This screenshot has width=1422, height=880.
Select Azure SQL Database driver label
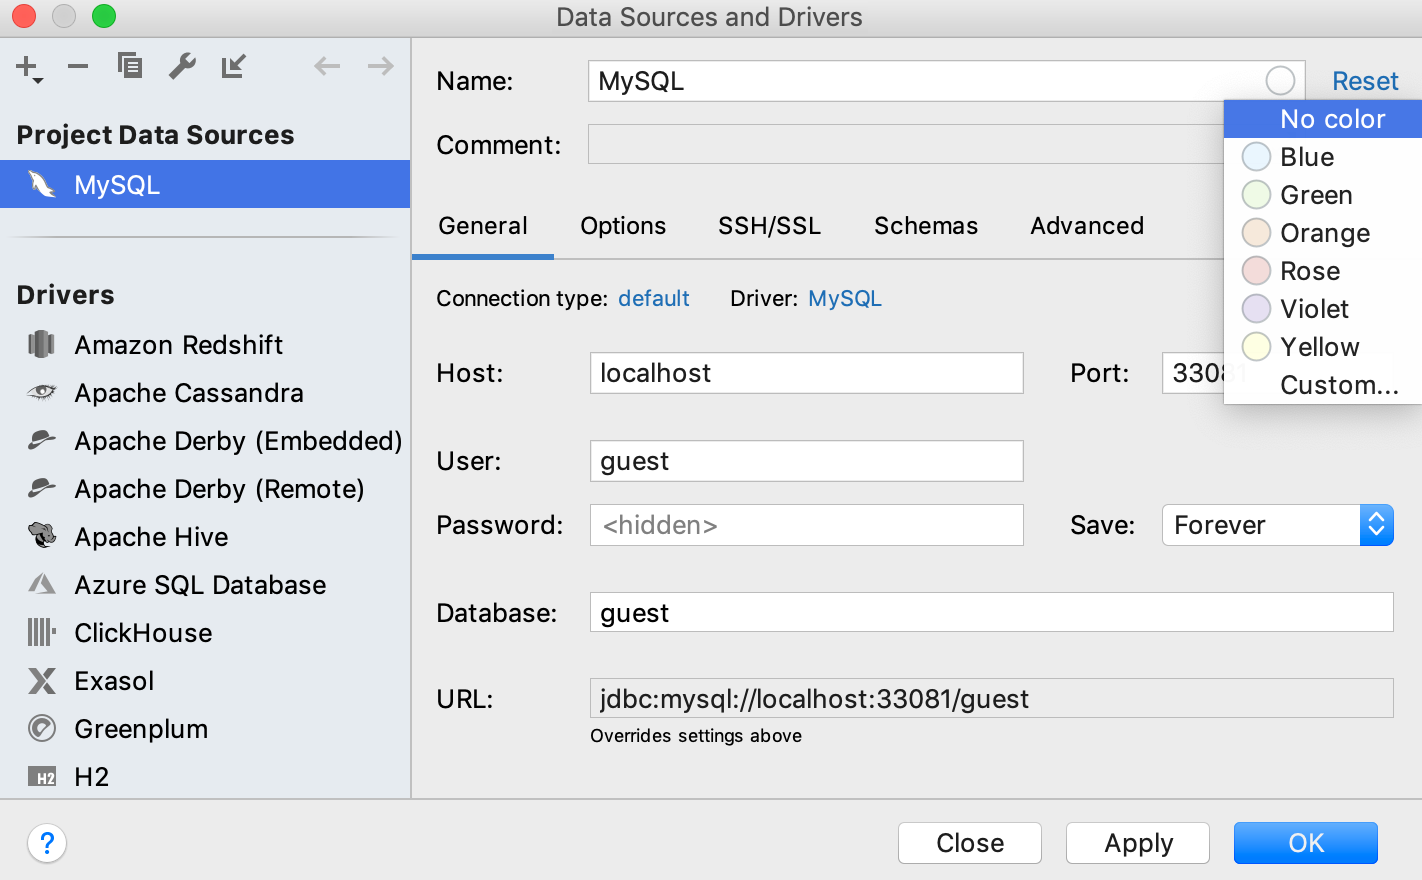pyautogui.click(x=200, y=585)
